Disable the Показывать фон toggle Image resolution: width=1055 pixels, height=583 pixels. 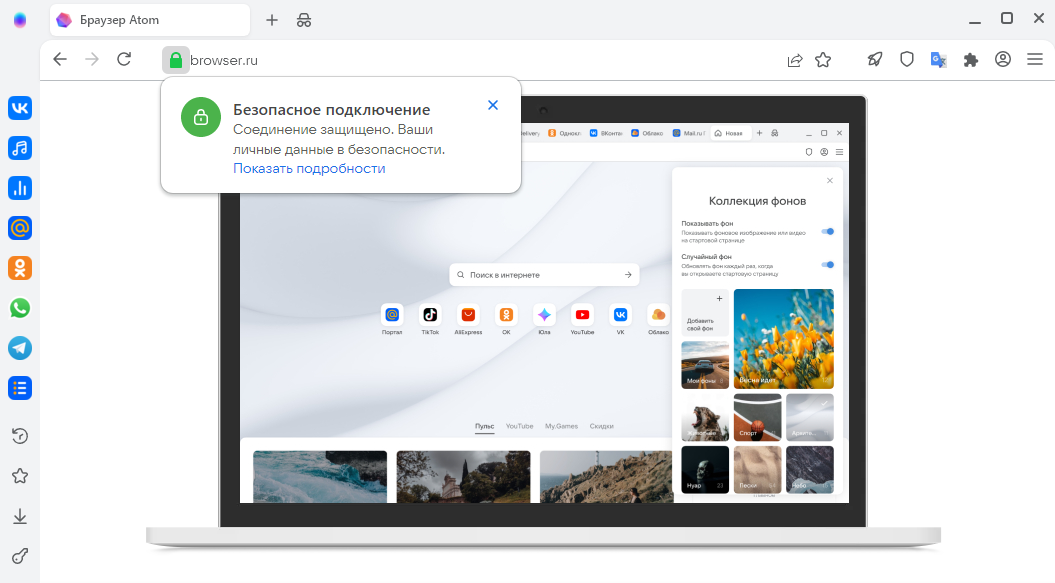[x=828, y=231]
